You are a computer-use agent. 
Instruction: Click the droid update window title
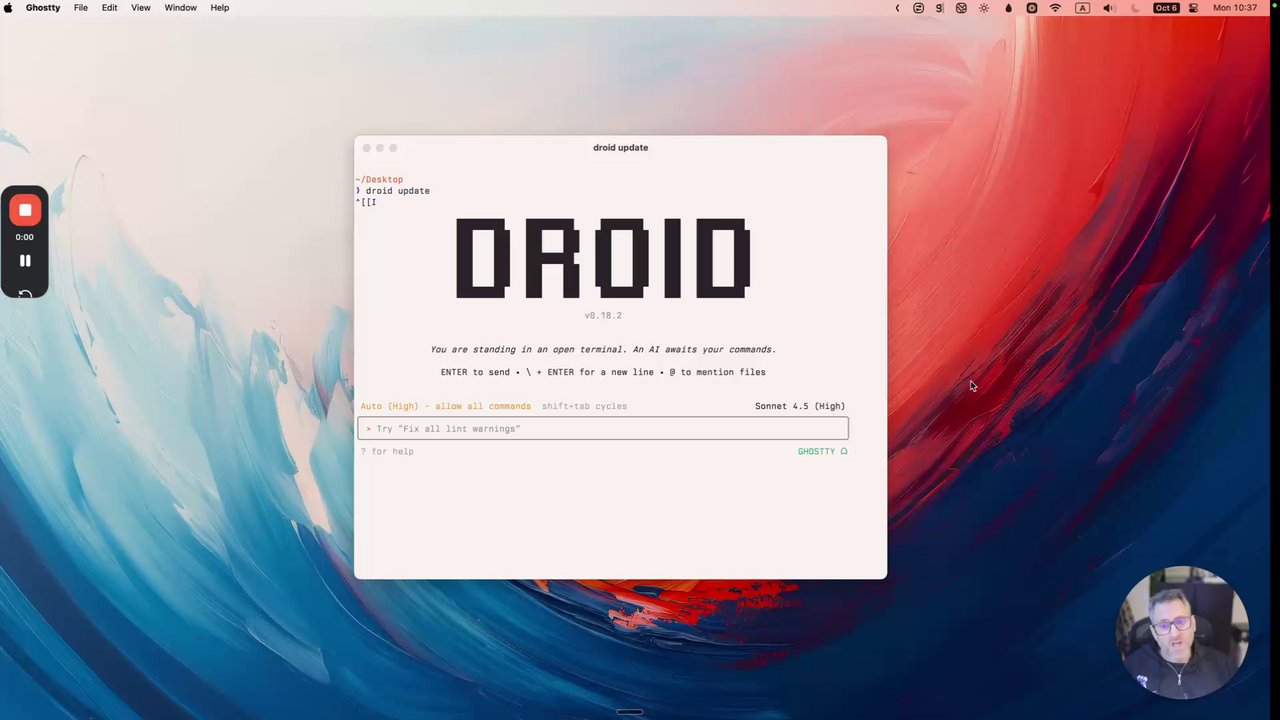[620, 147]
